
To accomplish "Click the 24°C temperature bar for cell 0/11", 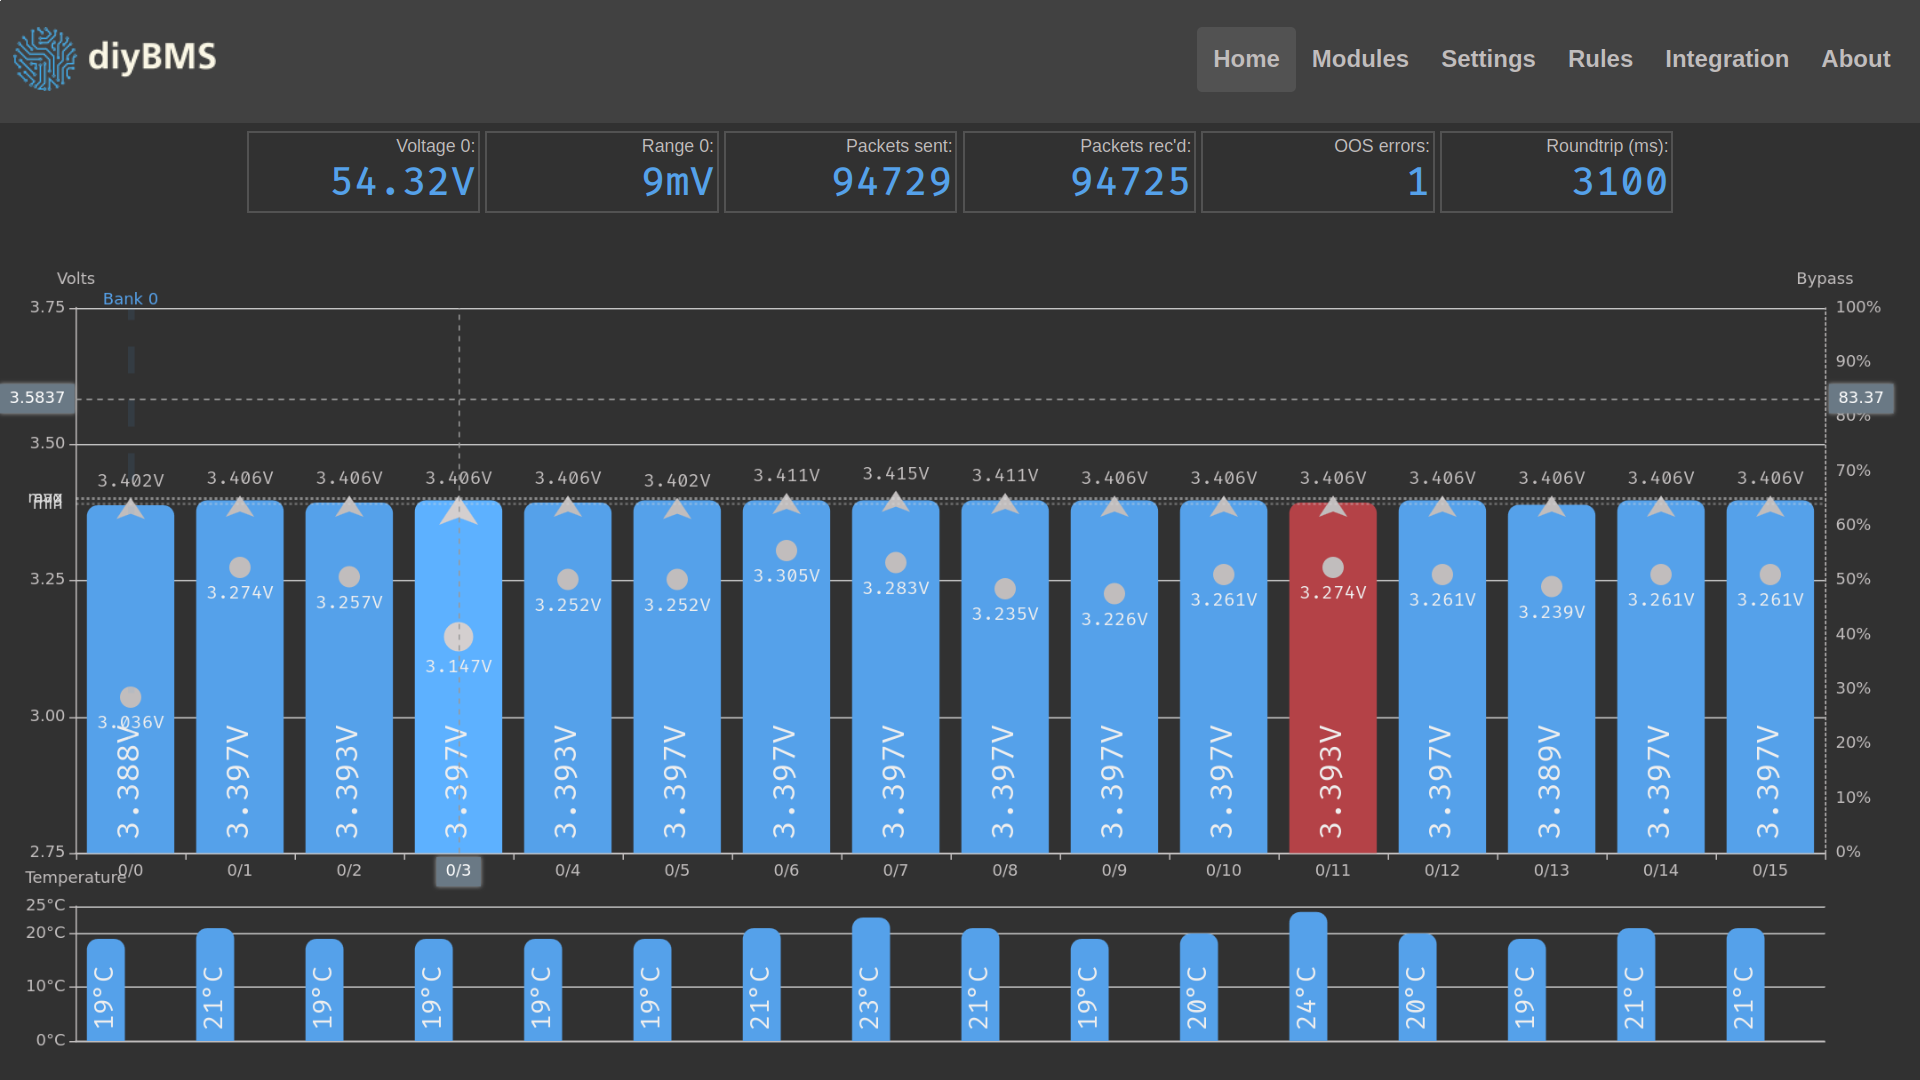I will tap(1308, 976).
